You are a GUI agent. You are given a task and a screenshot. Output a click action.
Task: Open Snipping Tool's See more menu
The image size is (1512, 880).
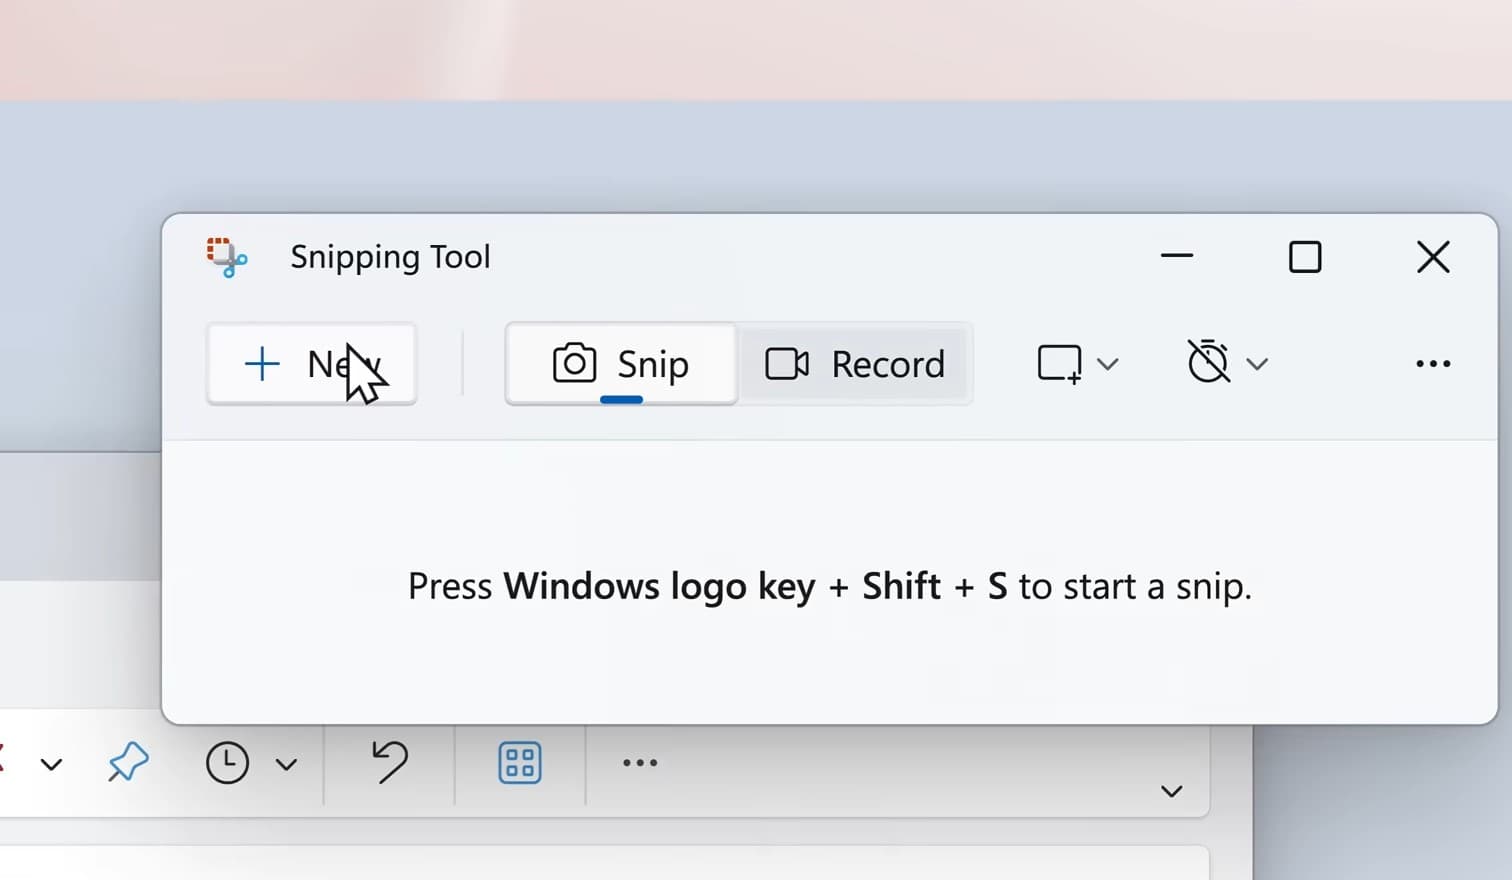pyautogui.click(x=1432, y=364)
